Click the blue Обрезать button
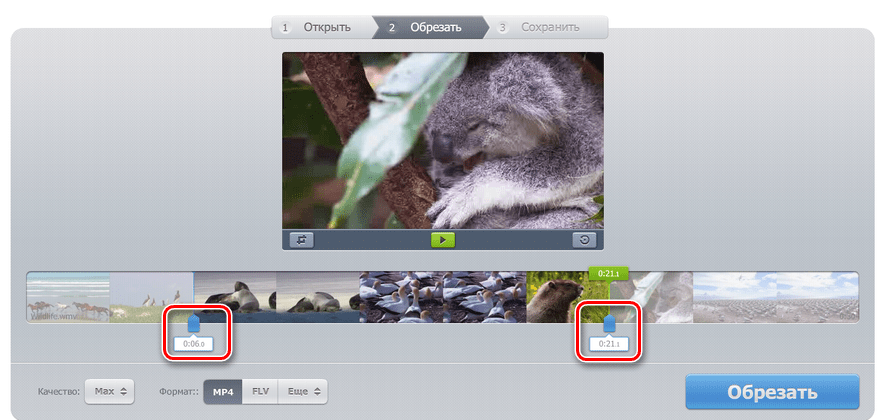This screenshot has width=886, height=420. point(772,392)
